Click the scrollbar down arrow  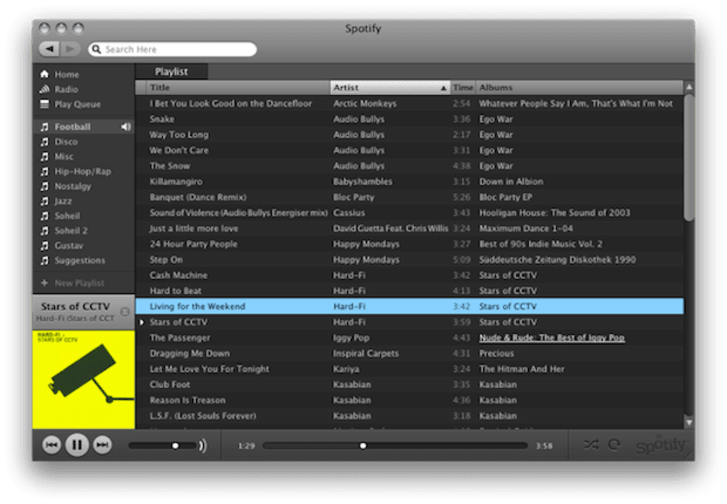(x=689, y=422)
